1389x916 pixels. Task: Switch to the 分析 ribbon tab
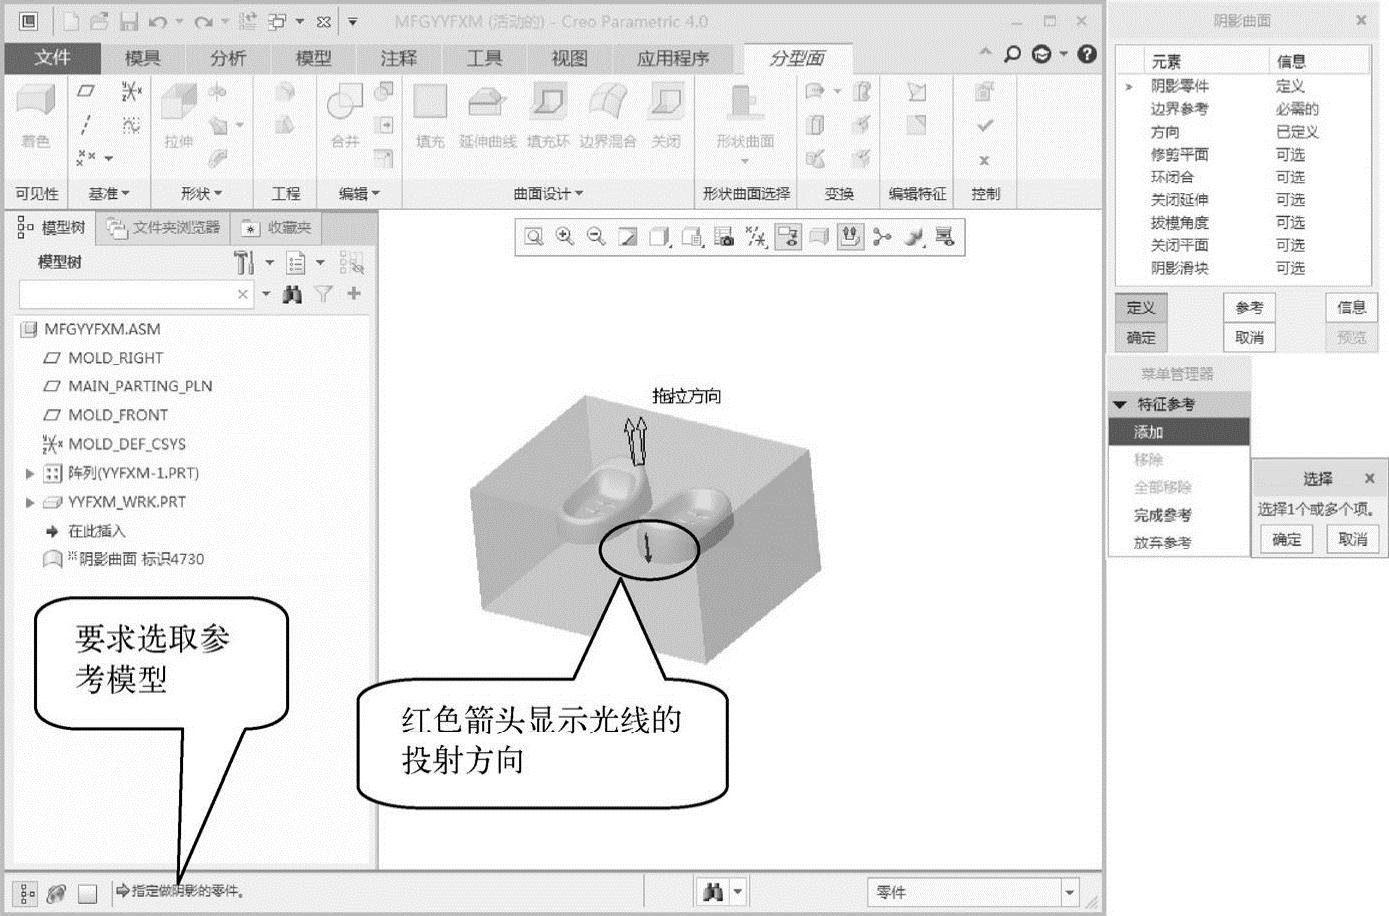(x=228, y=58)
